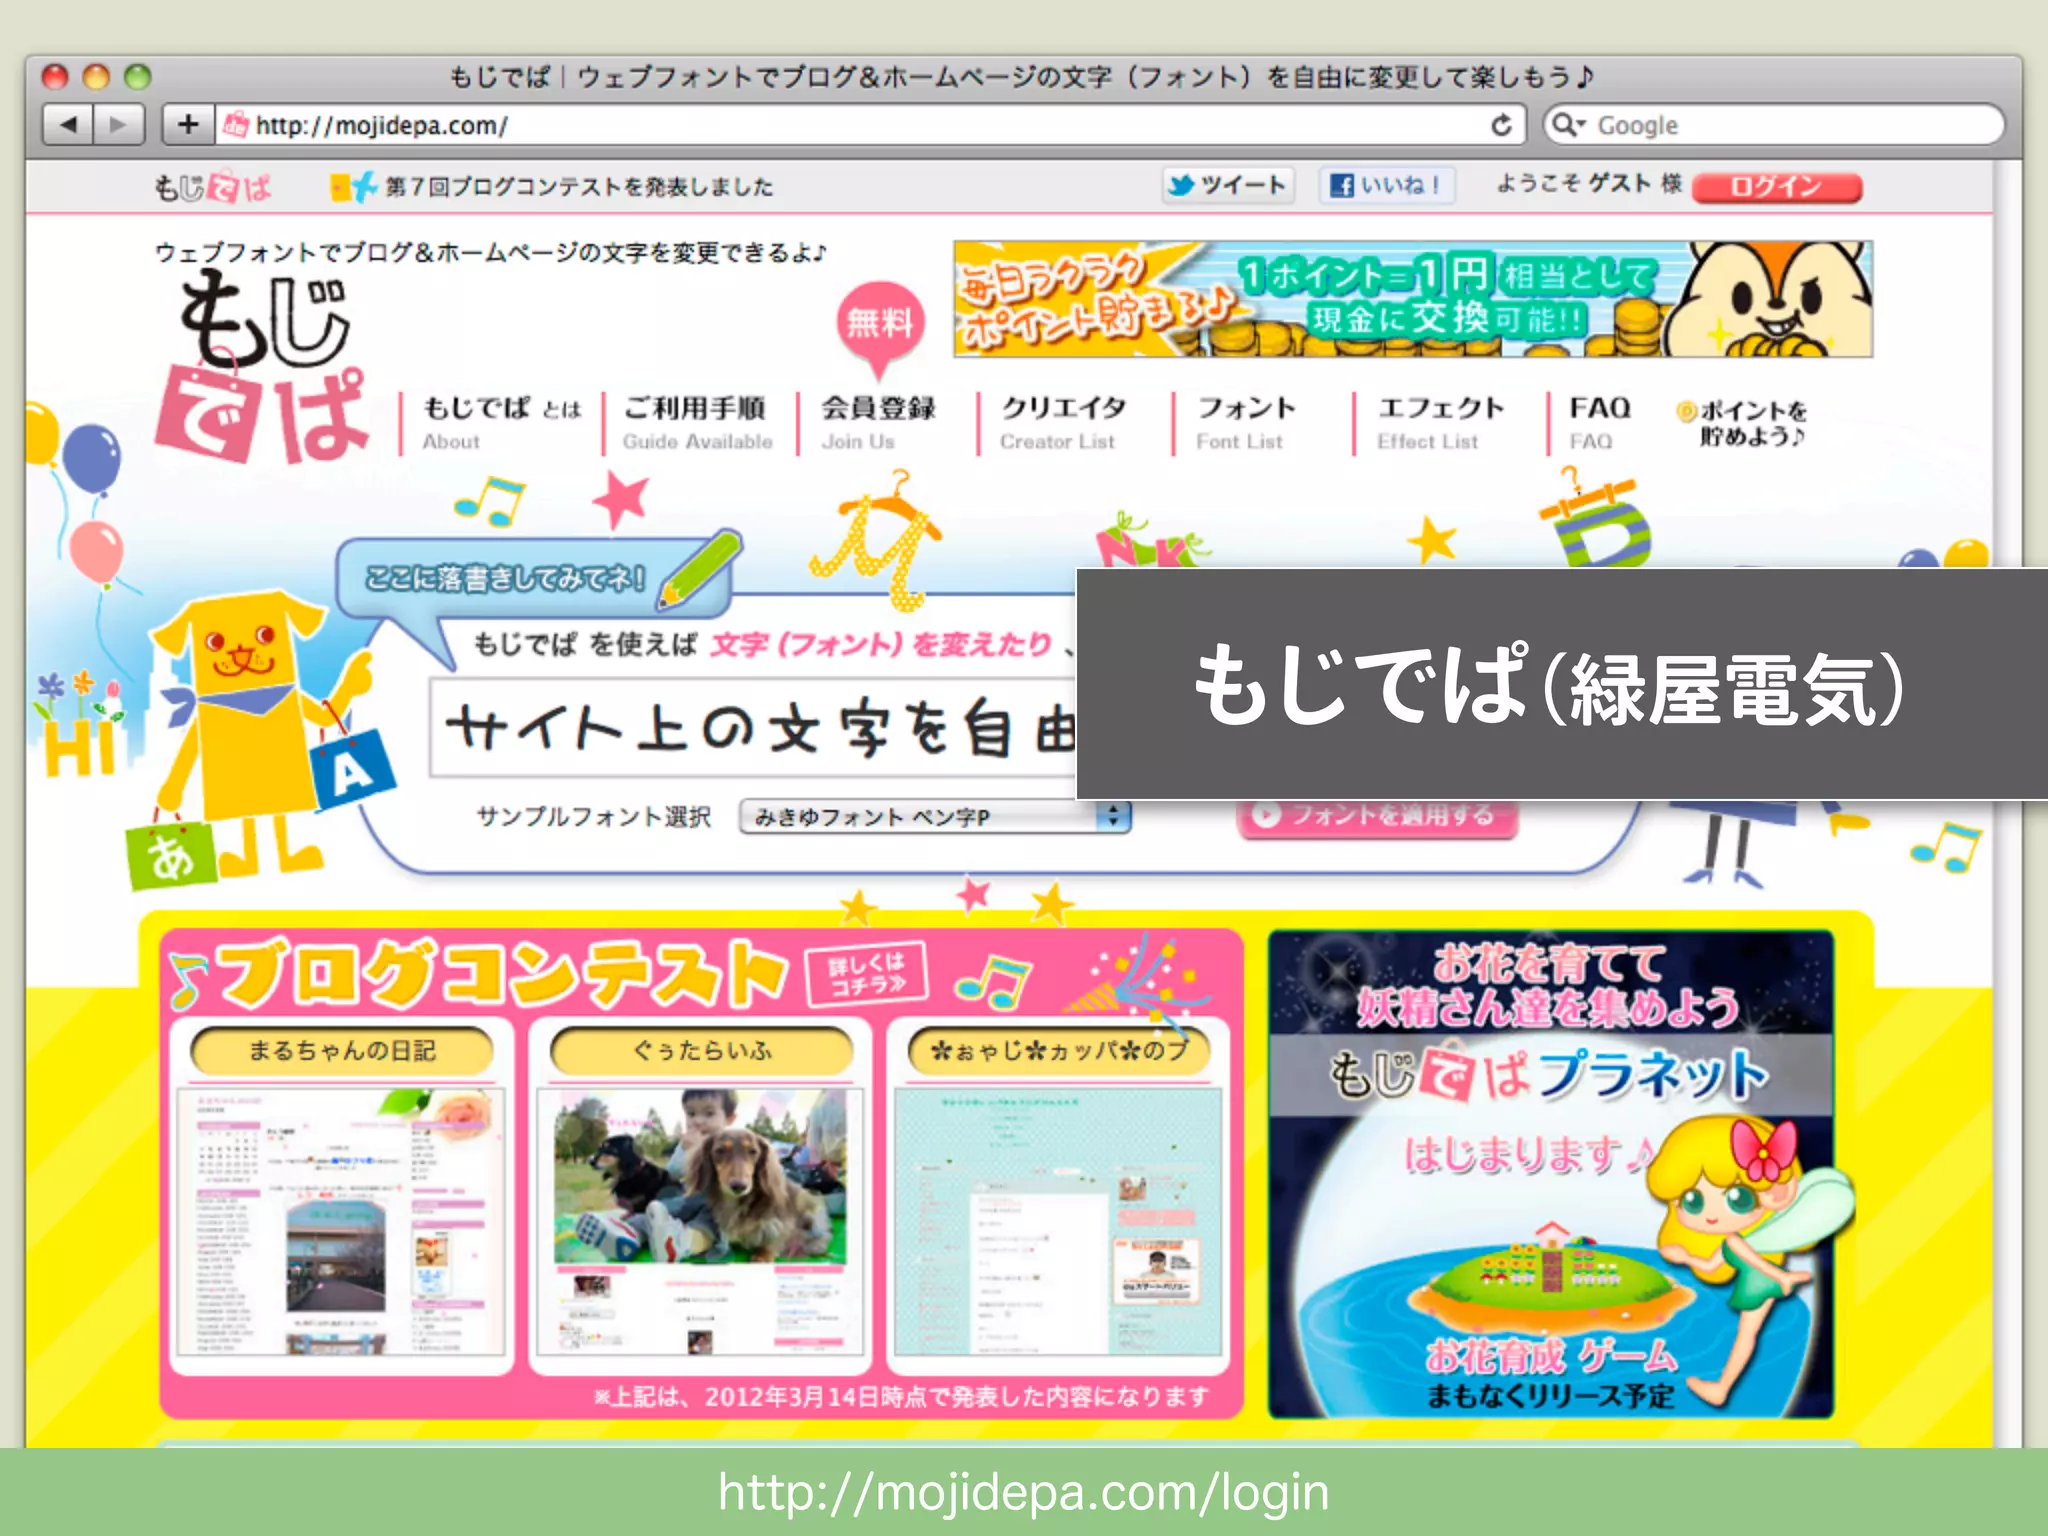Open the ぐぅたらいふ dog photo thumbnail
This screenshot has width=2048, height=1536.
[700, 1222]
